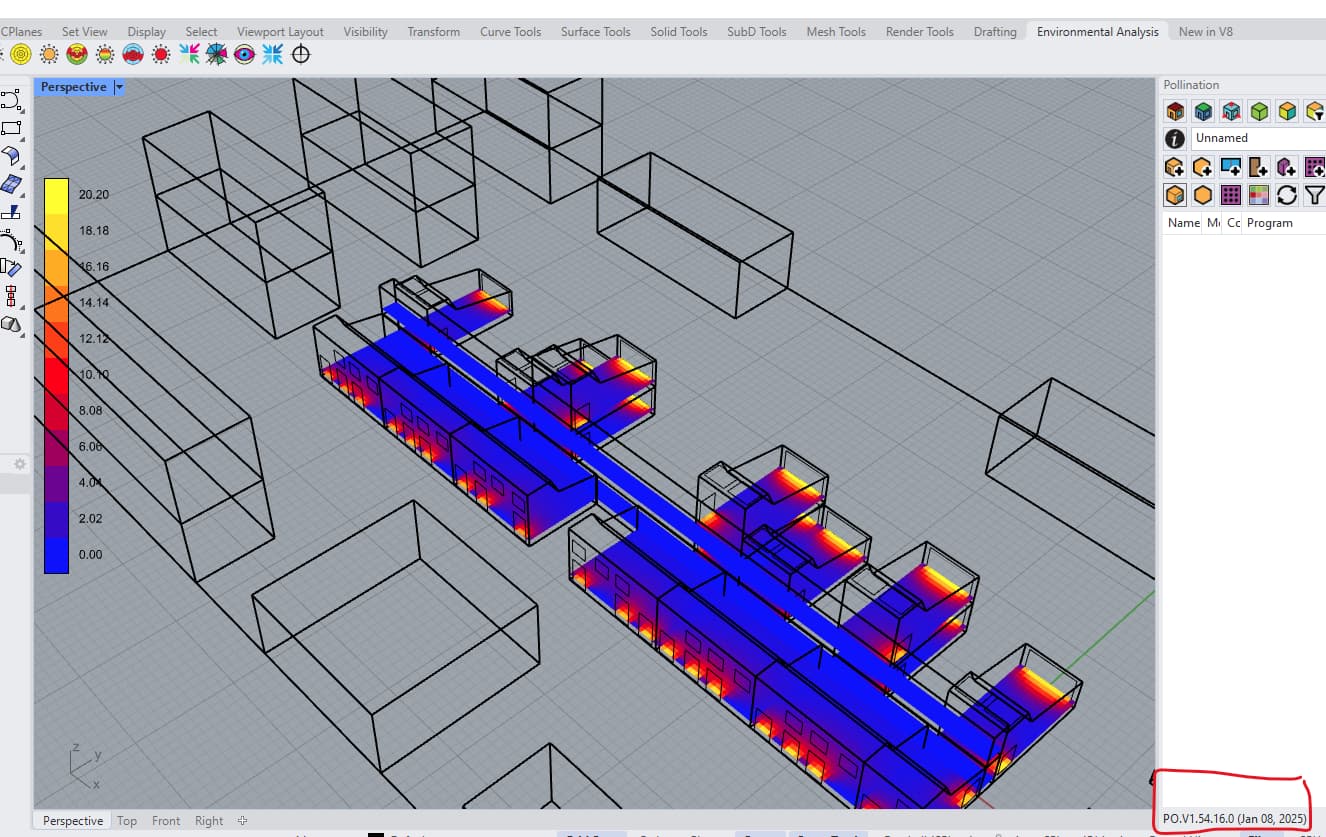Switch to the Front viewport tab

tap(166, 820)
